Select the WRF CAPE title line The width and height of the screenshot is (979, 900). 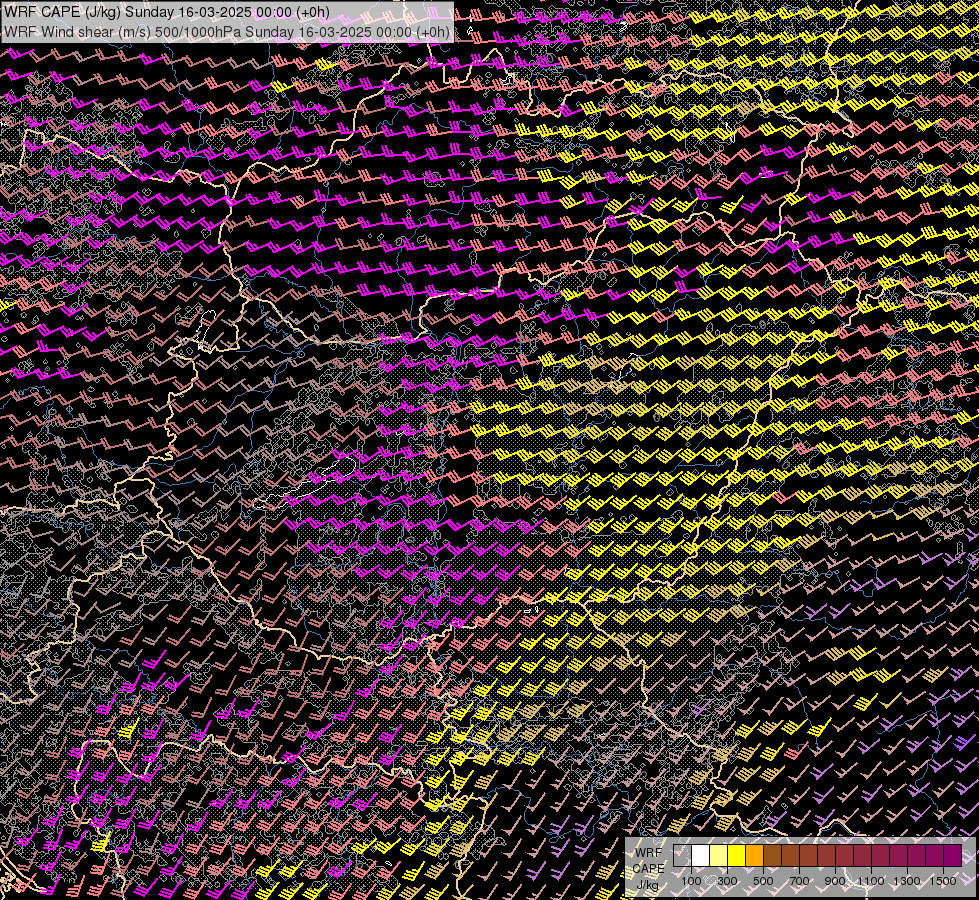click(x=167, y=12)
